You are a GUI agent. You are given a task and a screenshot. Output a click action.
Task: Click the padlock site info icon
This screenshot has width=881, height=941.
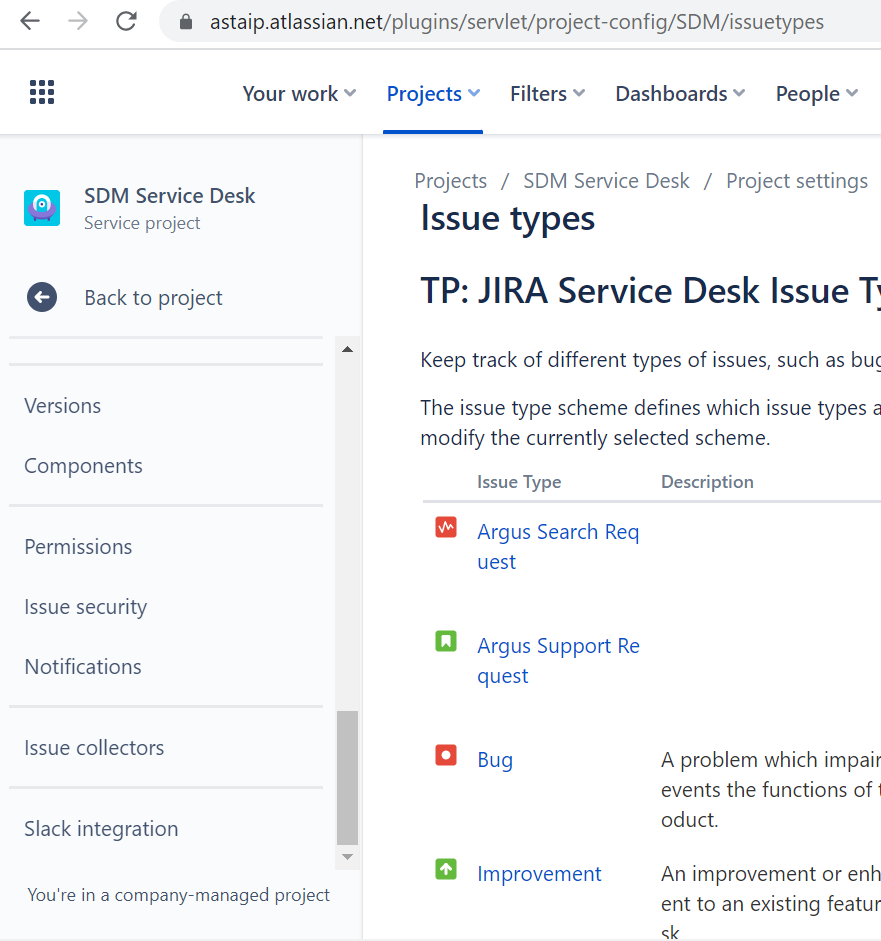186,22
